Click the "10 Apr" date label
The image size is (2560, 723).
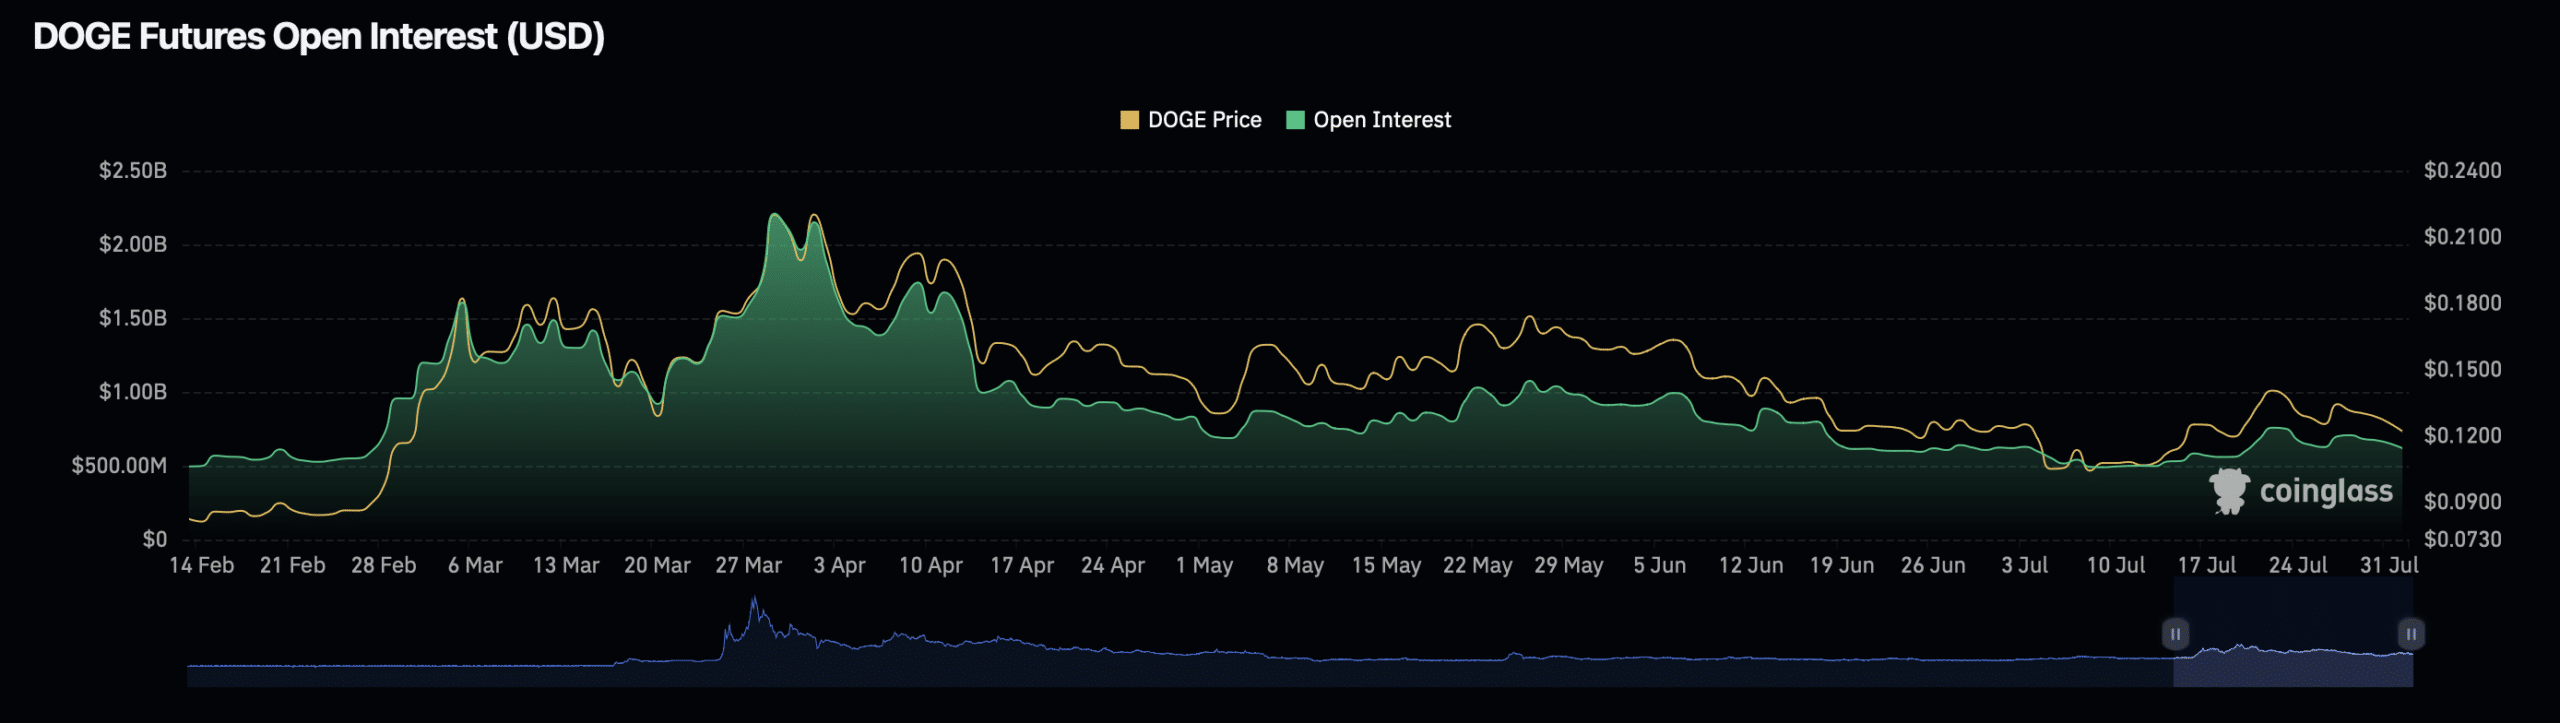[x=931, y=566]
